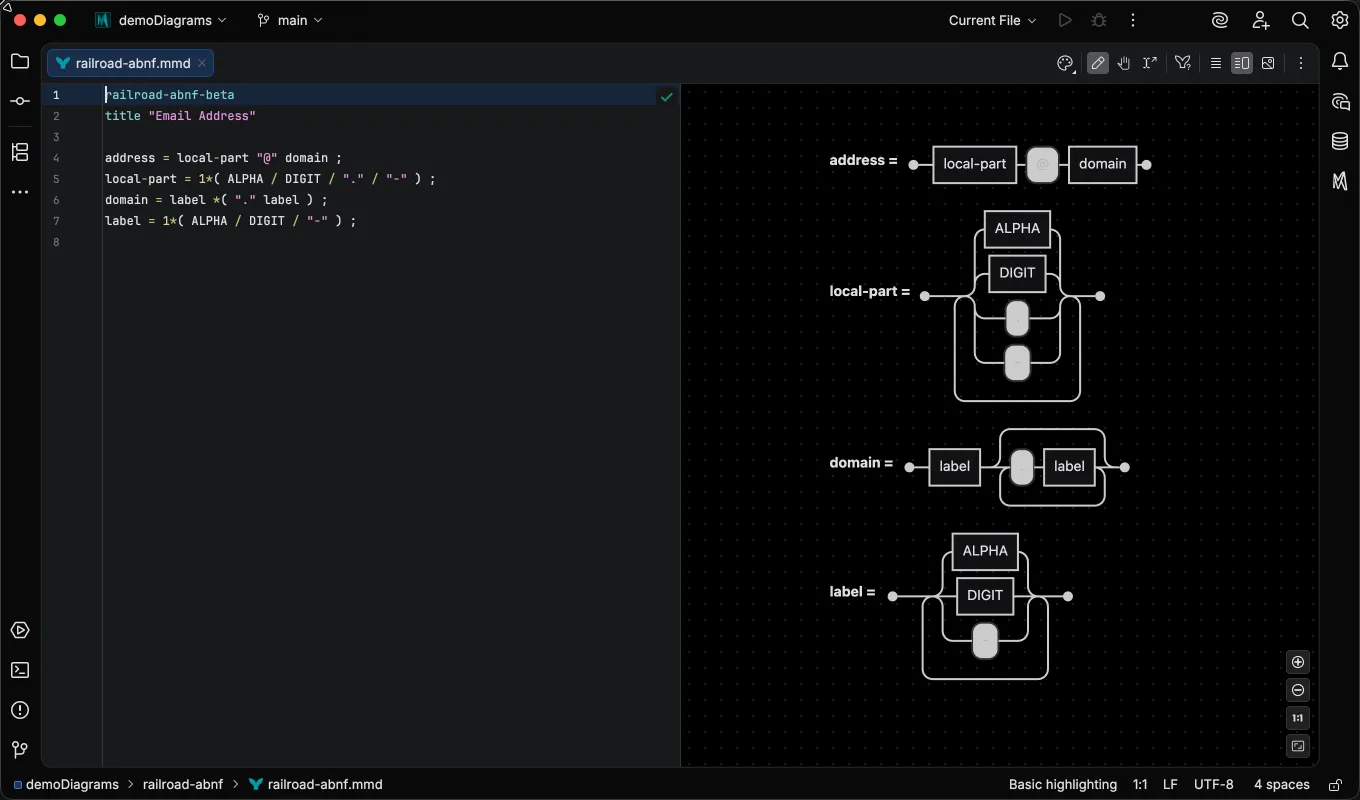Open the AI Assistant spiral icon in title bar
Viewport: 1360px width, 800px height.
[x=1220, y=20]
